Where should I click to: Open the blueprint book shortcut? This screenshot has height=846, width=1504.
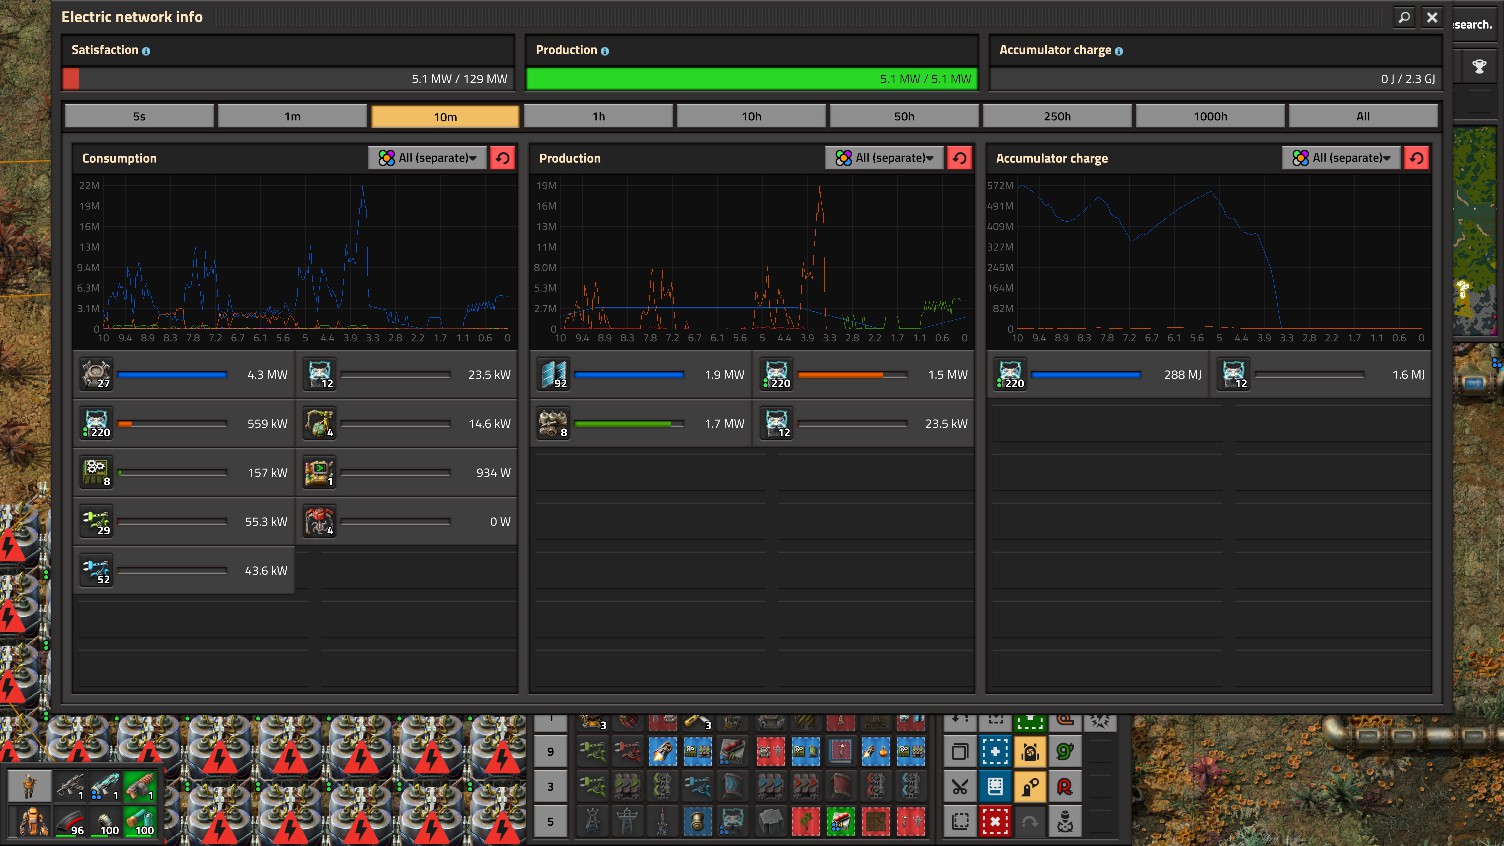click(995, 787)
